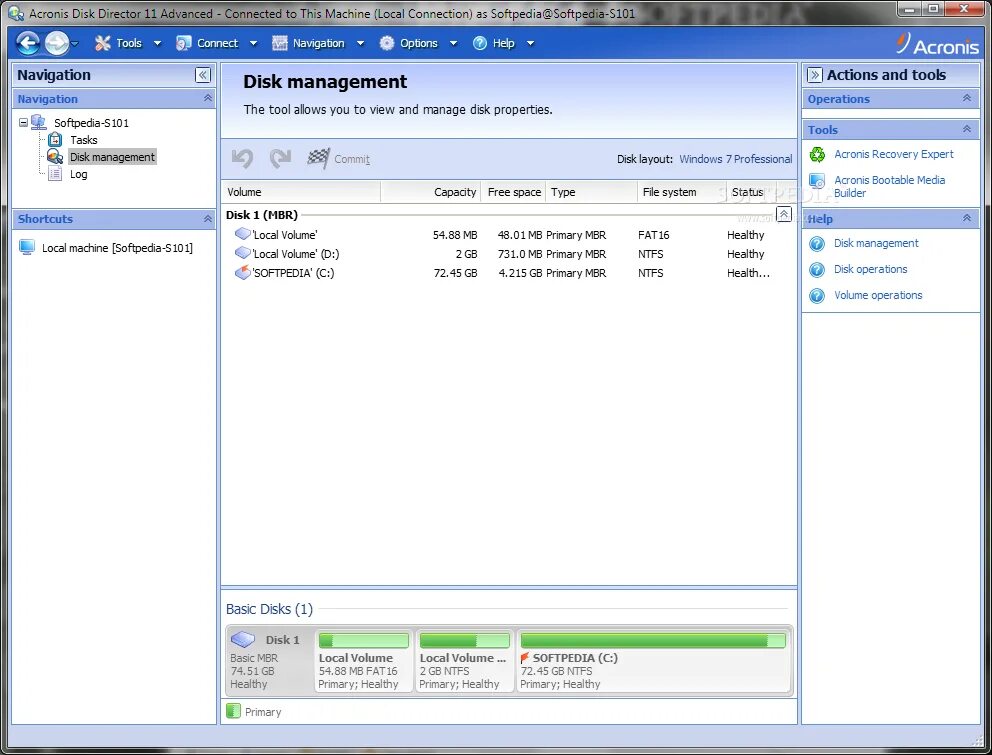Open the back/forward history dropdown arrow
The width and height of the screenshot is (992, 755).
click(x=75, y=44)
